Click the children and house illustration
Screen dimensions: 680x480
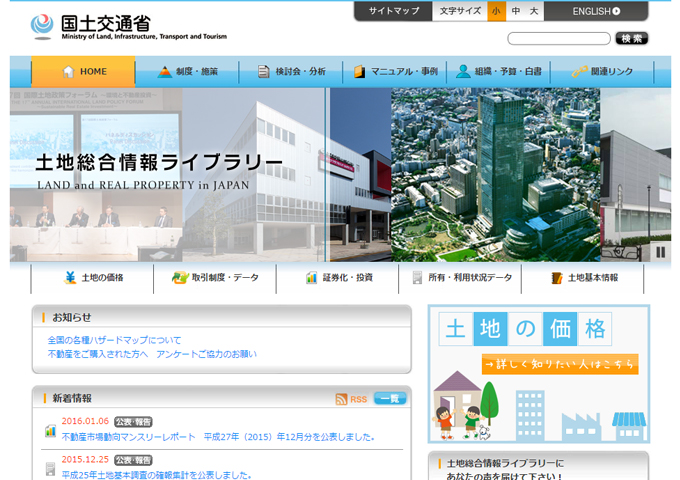[465, 406]
